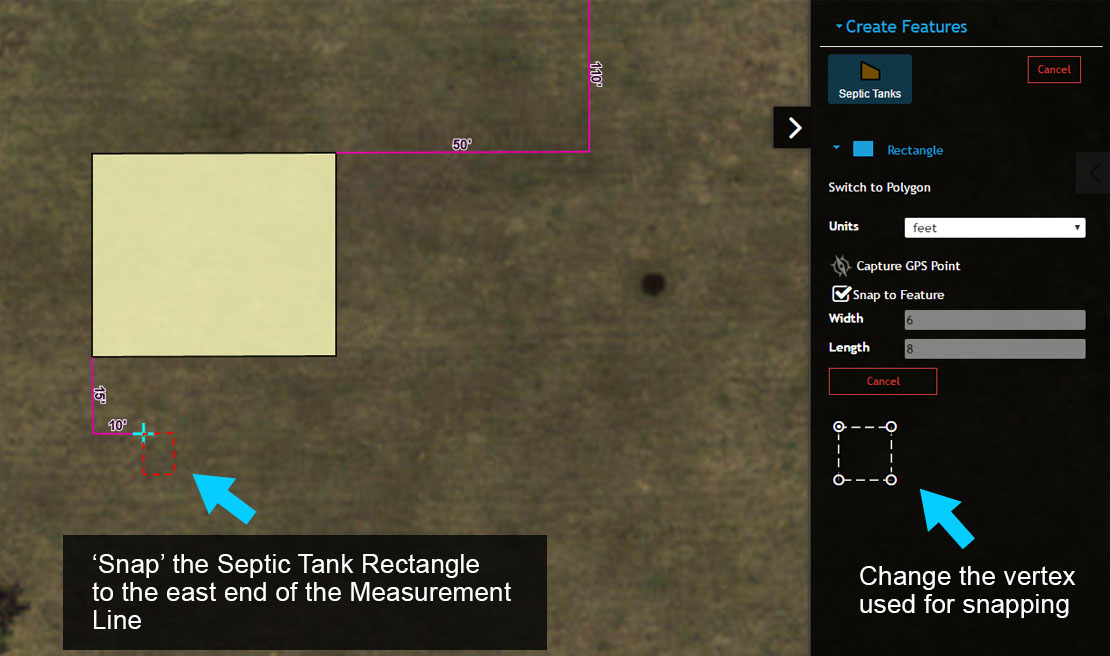Click the top Cancel button beside Septic Tanks
The image size is (1110, 656).
1053,69
